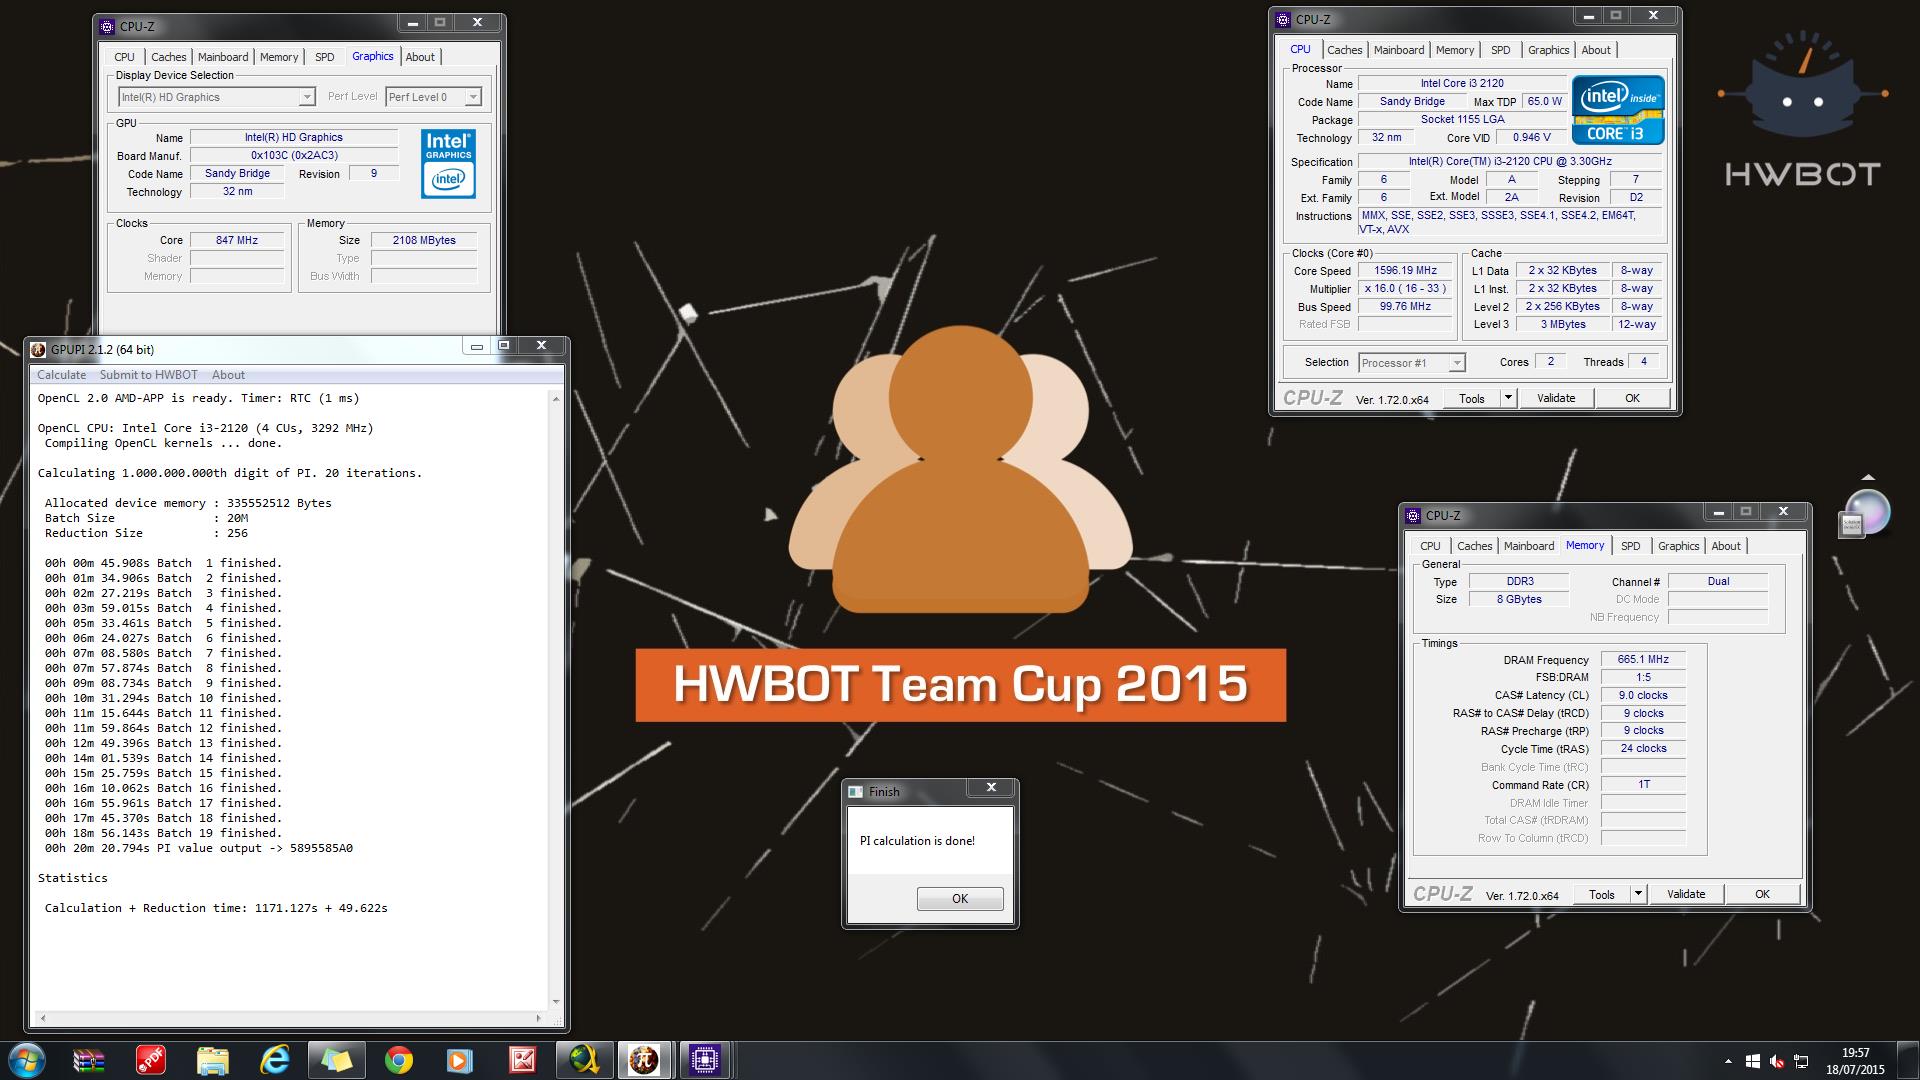Open Sticky Notes taskbar icon
Image resolution: width=1920 pixels, height=1080 pixels.
coord(337,1060)
